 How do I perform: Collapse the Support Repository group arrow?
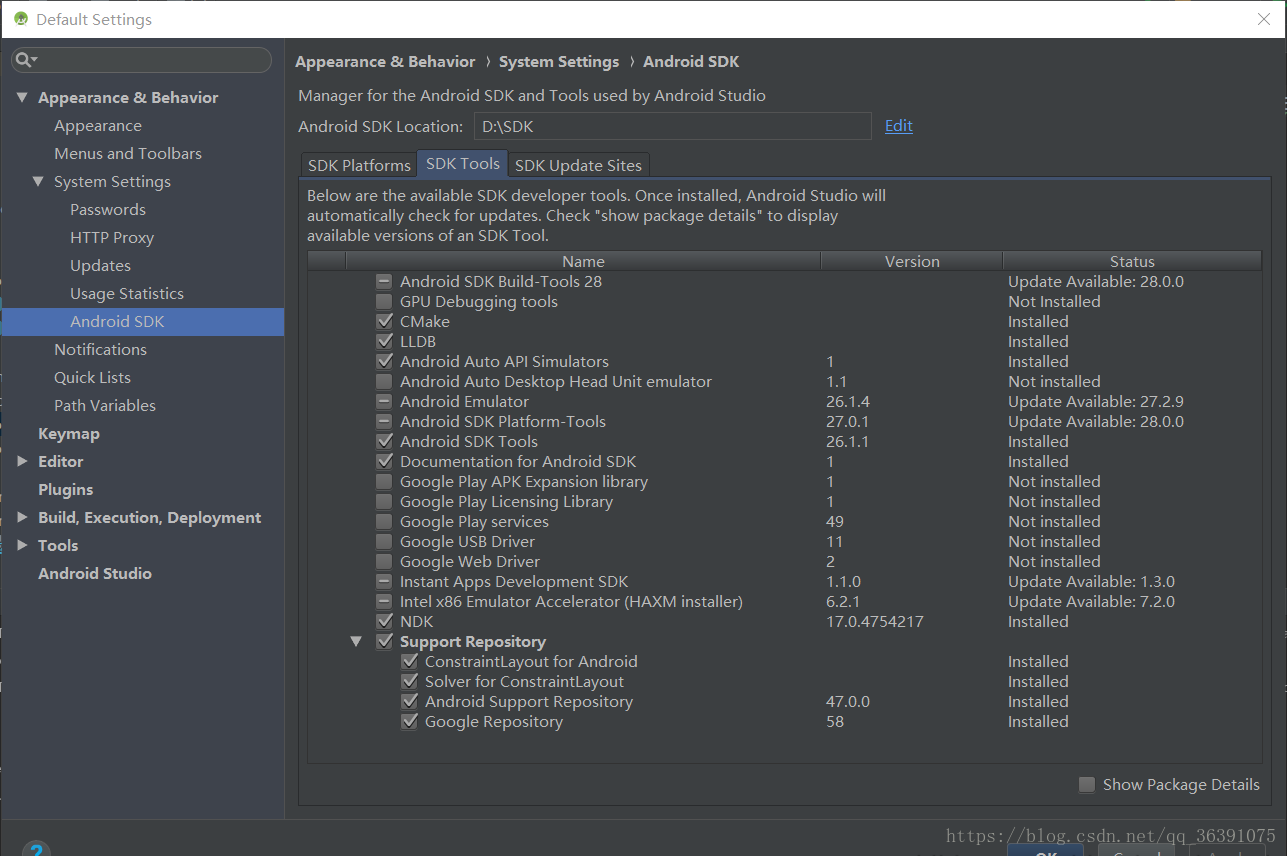tap(356, 642)
